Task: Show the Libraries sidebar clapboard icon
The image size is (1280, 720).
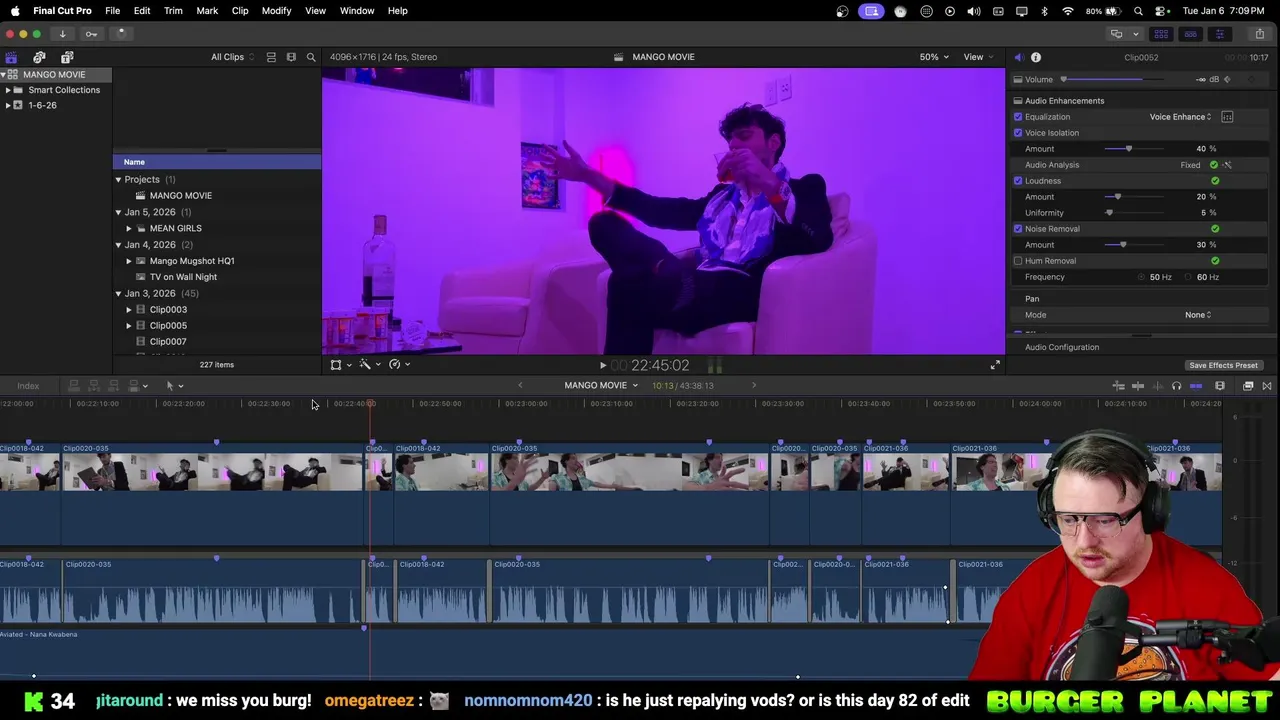Action: (11, 58)
